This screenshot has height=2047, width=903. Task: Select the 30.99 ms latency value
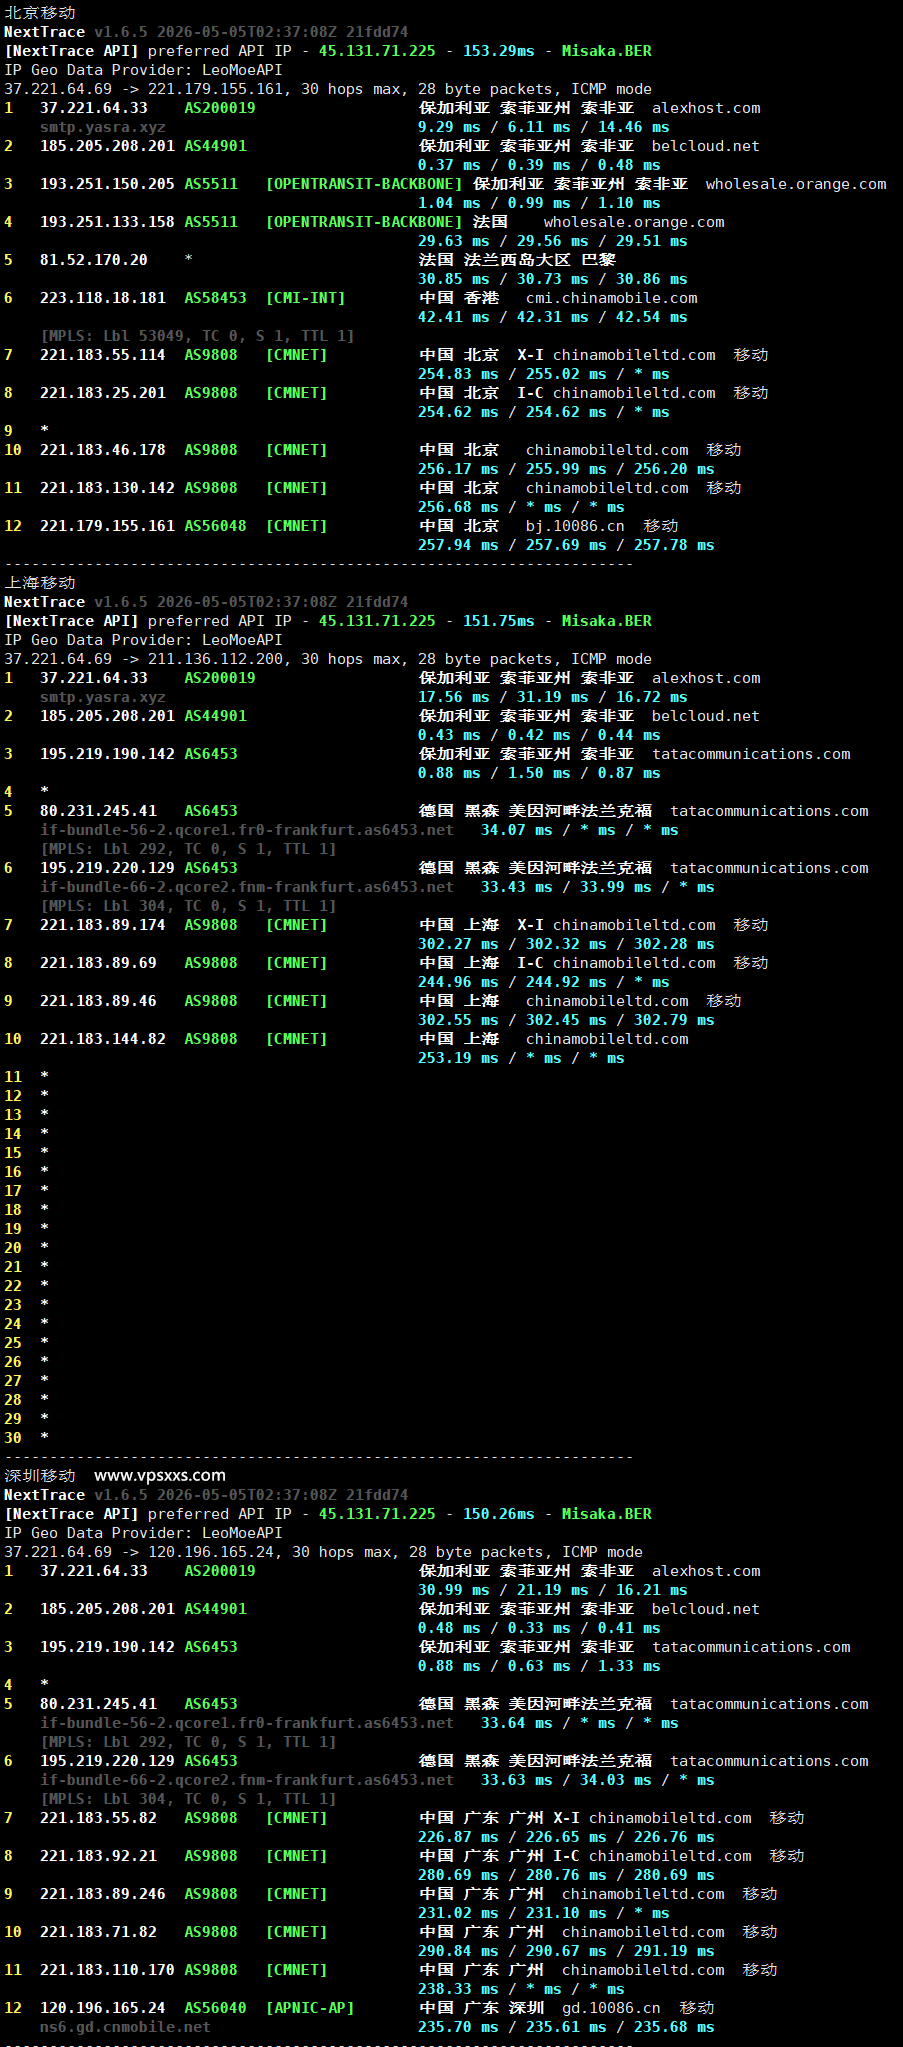coord(454,1590)
